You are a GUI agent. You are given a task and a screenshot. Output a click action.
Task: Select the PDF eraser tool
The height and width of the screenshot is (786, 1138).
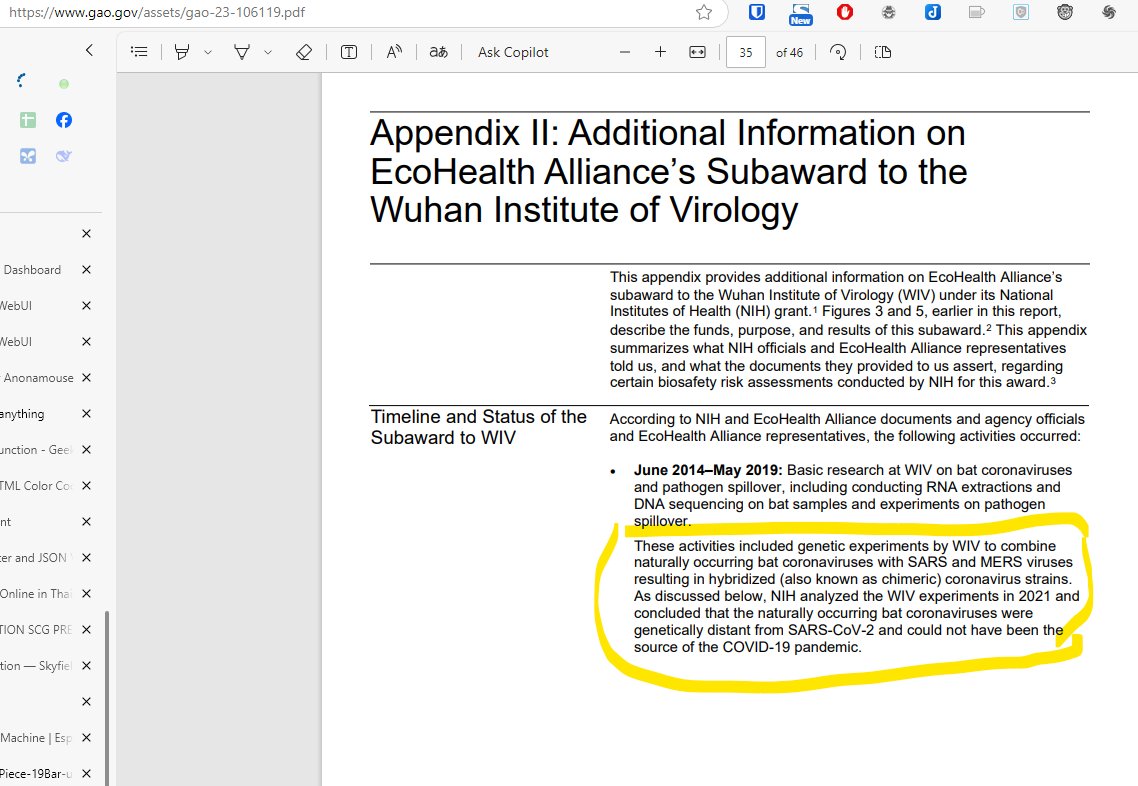304,52
